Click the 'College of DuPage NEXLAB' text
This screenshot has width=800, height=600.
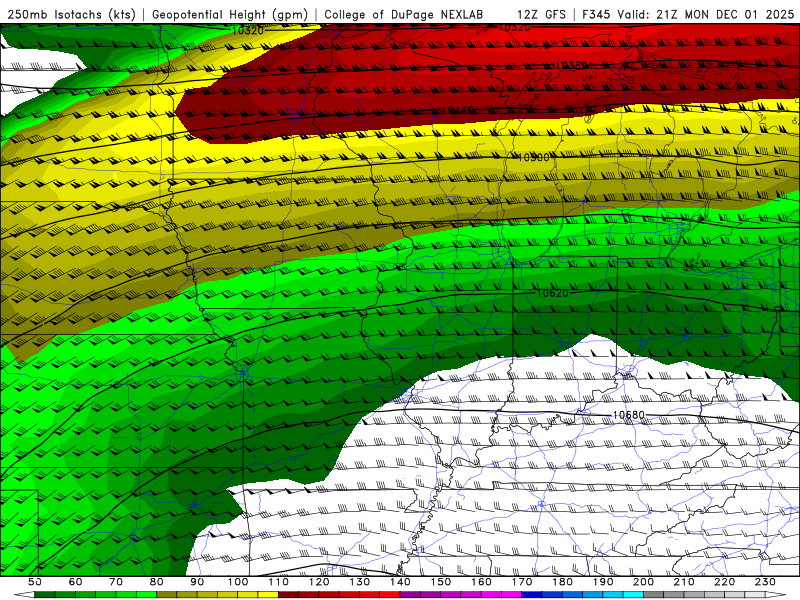(x=404, y=15)
